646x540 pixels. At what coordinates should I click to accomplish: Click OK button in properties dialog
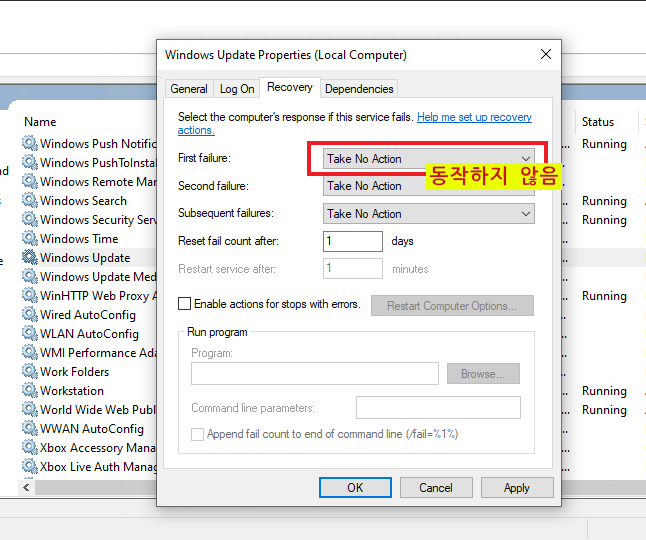point(355,488)
